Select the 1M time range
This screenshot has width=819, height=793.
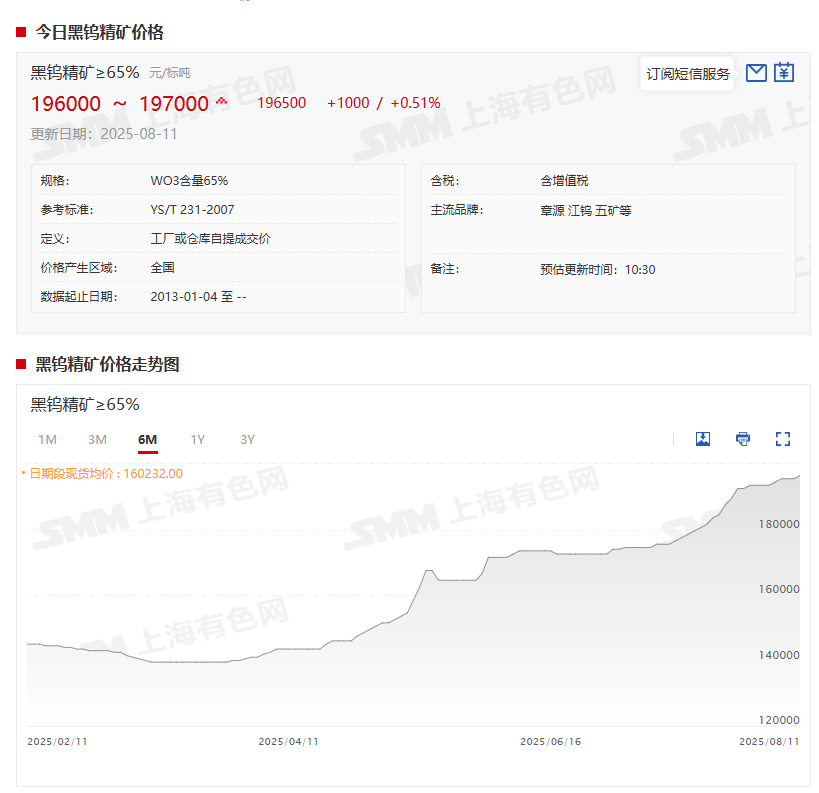[x=47, y=440]
